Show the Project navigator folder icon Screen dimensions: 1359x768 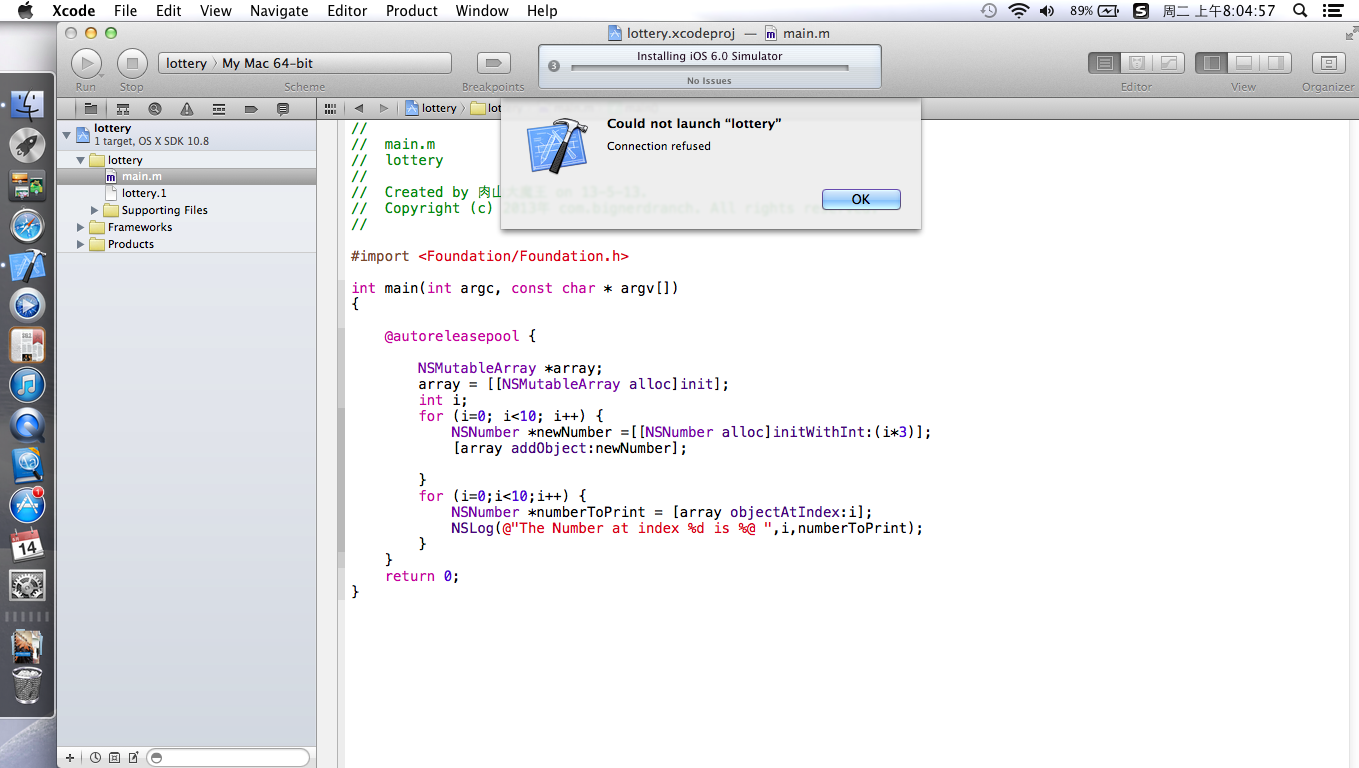pos(90,109)
